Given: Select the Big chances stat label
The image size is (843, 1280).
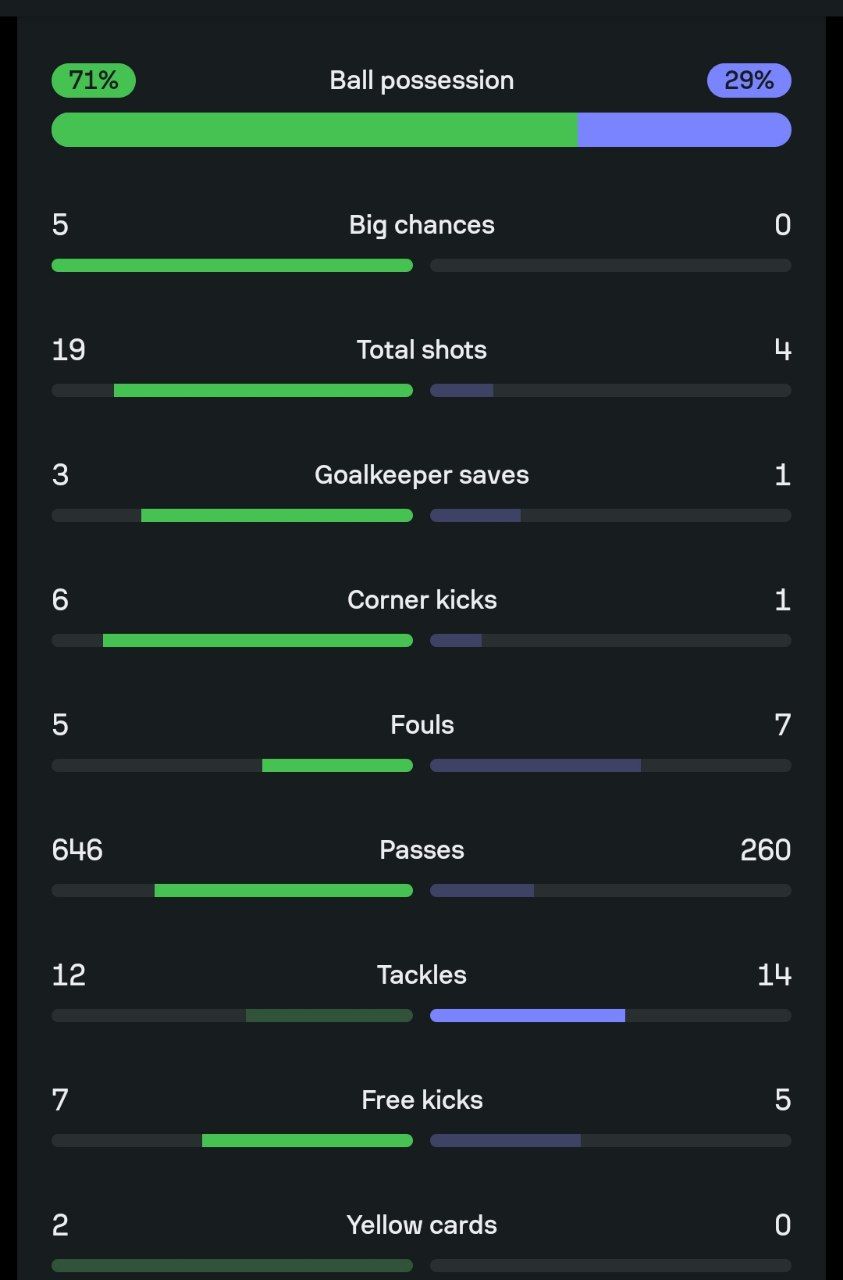Looking at the screenshot, I should click(x=421, y=225).
